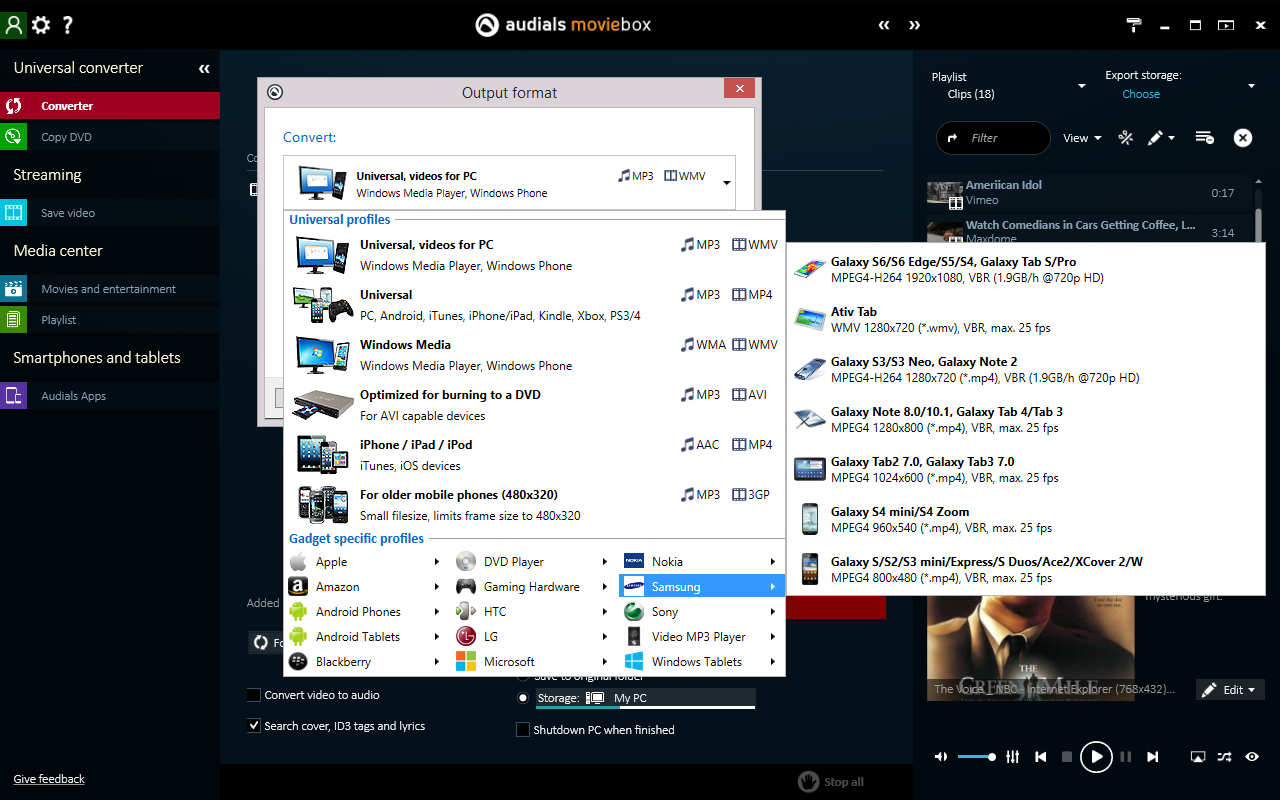
Task: Open the help question mark icon
Action: pyautogui.click(x=68, y=25)
